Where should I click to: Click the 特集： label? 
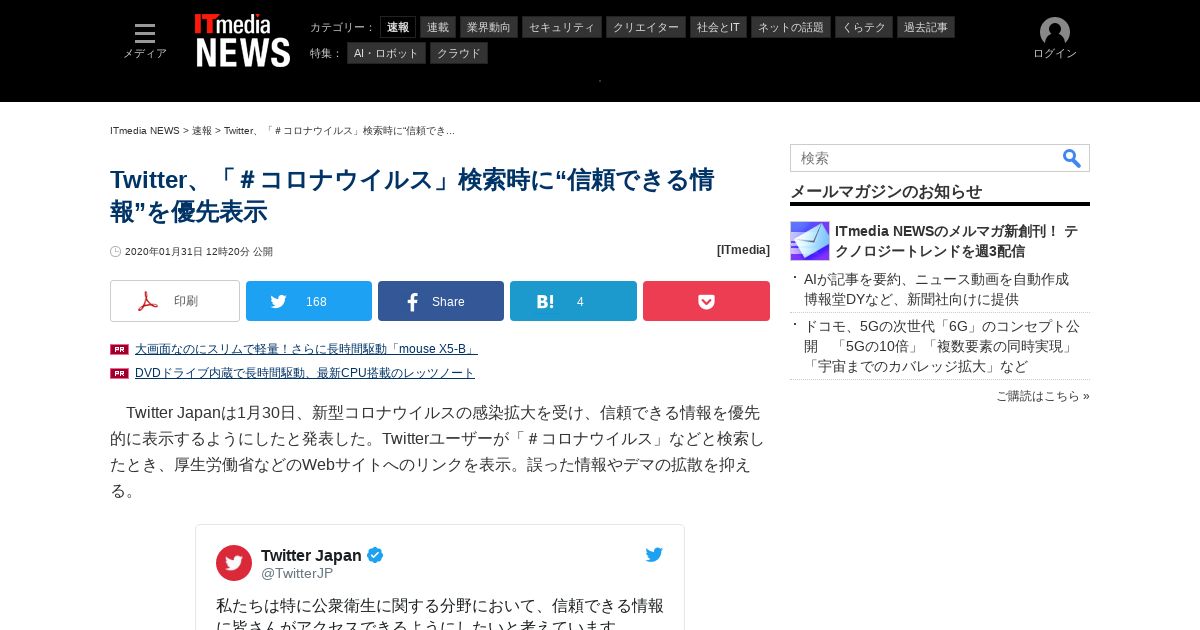click(x=326, y=53)
